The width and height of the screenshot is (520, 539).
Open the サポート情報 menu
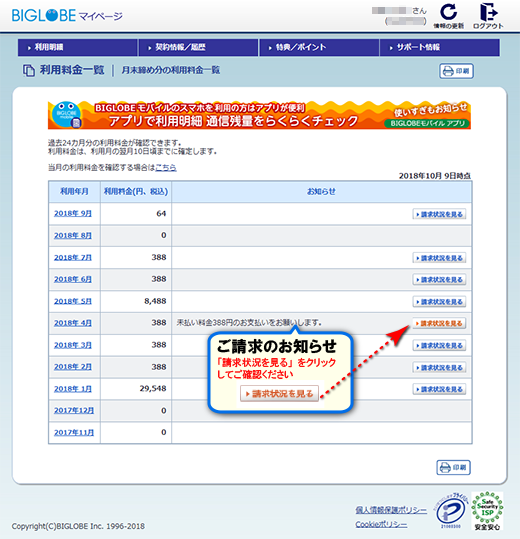(x=440, y=47)
